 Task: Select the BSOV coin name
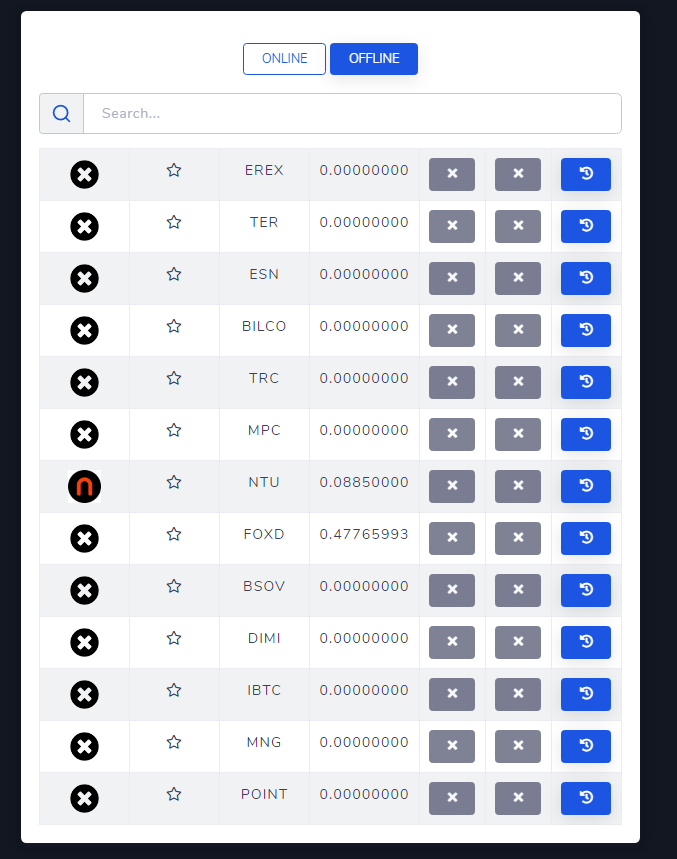coord(264,587)
